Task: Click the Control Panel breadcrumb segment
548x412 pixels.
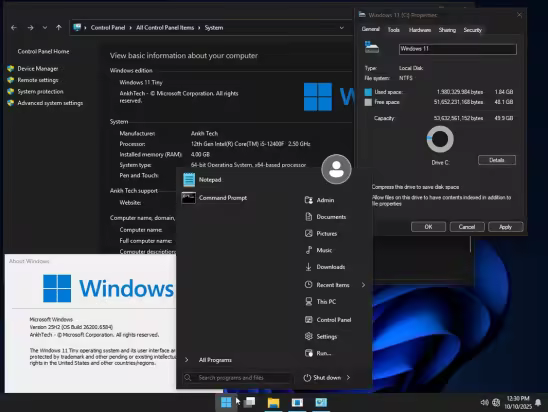Action: (108, 28)
